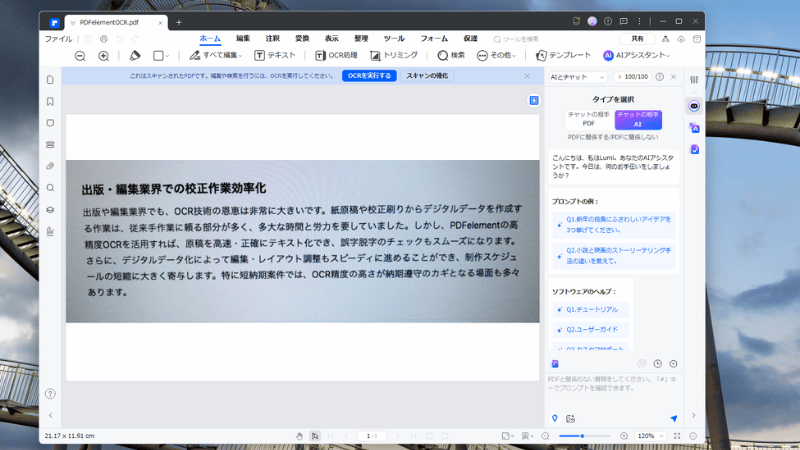This screenshot has width=800, height=450.
Task: Open the OCR処理 tool
Action: pyautogui.click(x=336, y=56)
